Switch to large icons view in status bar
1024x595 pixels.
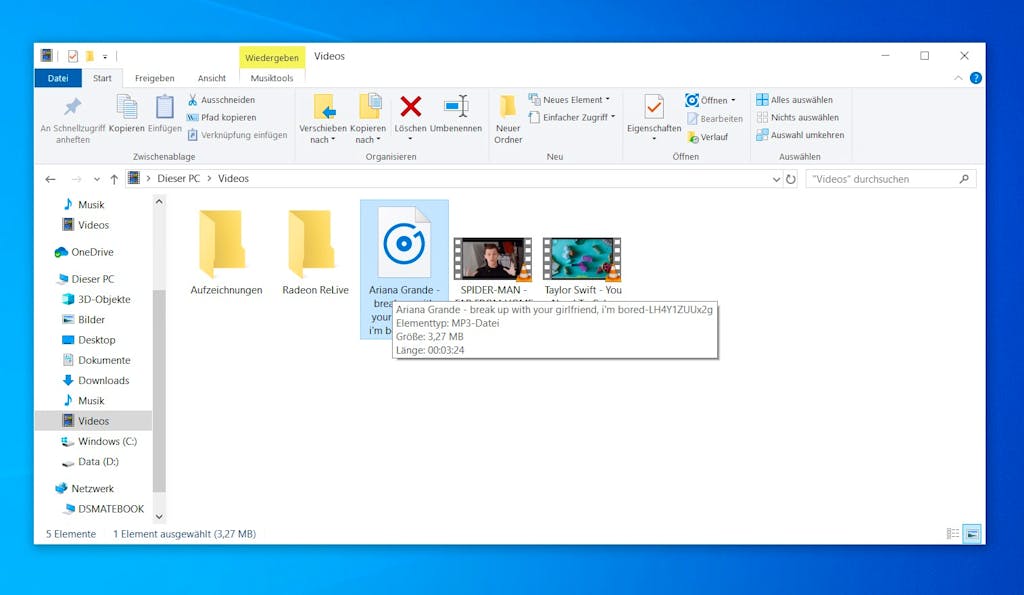click(x=972, y=534)
